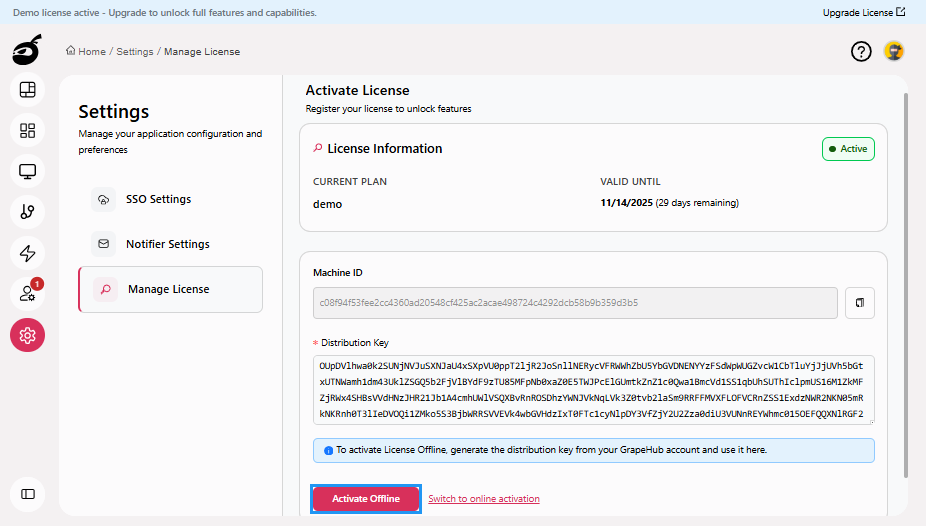Viewport: 926px width, 526px height.
Task: Switch to online activation link
Action: (x=484, y=499)
